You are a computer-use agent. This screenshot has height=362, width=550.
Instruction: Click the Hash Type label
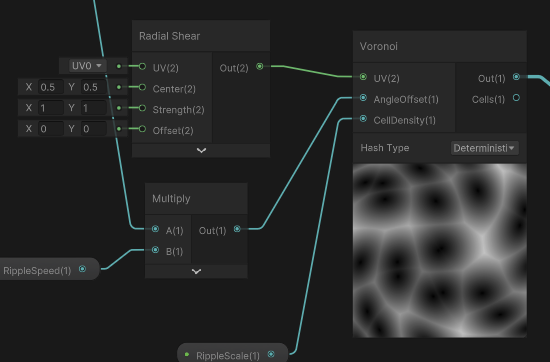385,148
